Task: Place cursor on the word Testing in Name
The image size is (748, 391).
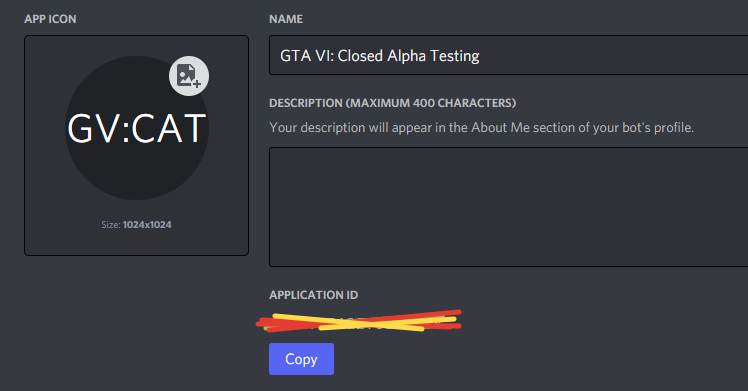Action: click(455, 56)
